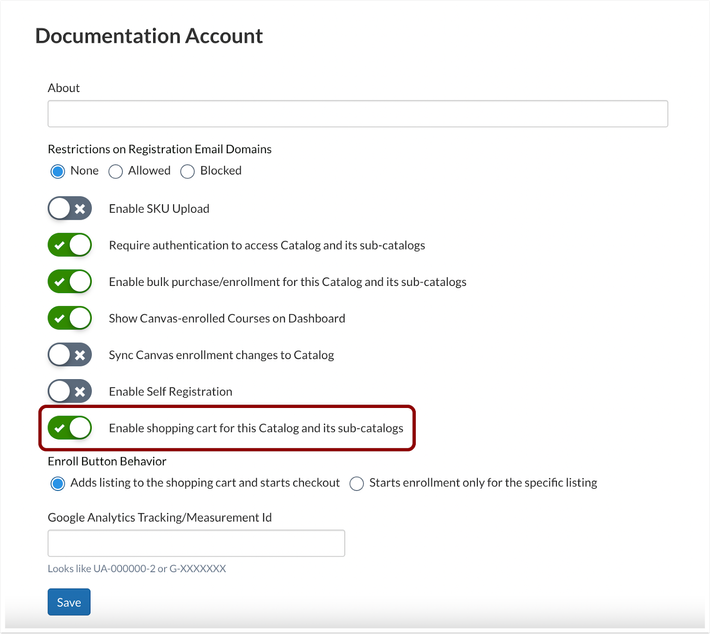Image resolution: width=710 pixels, height=634 pixels.
Task: Enable Sync Canvas enrollment changes toggle
Action: click(x=70, y=355)
